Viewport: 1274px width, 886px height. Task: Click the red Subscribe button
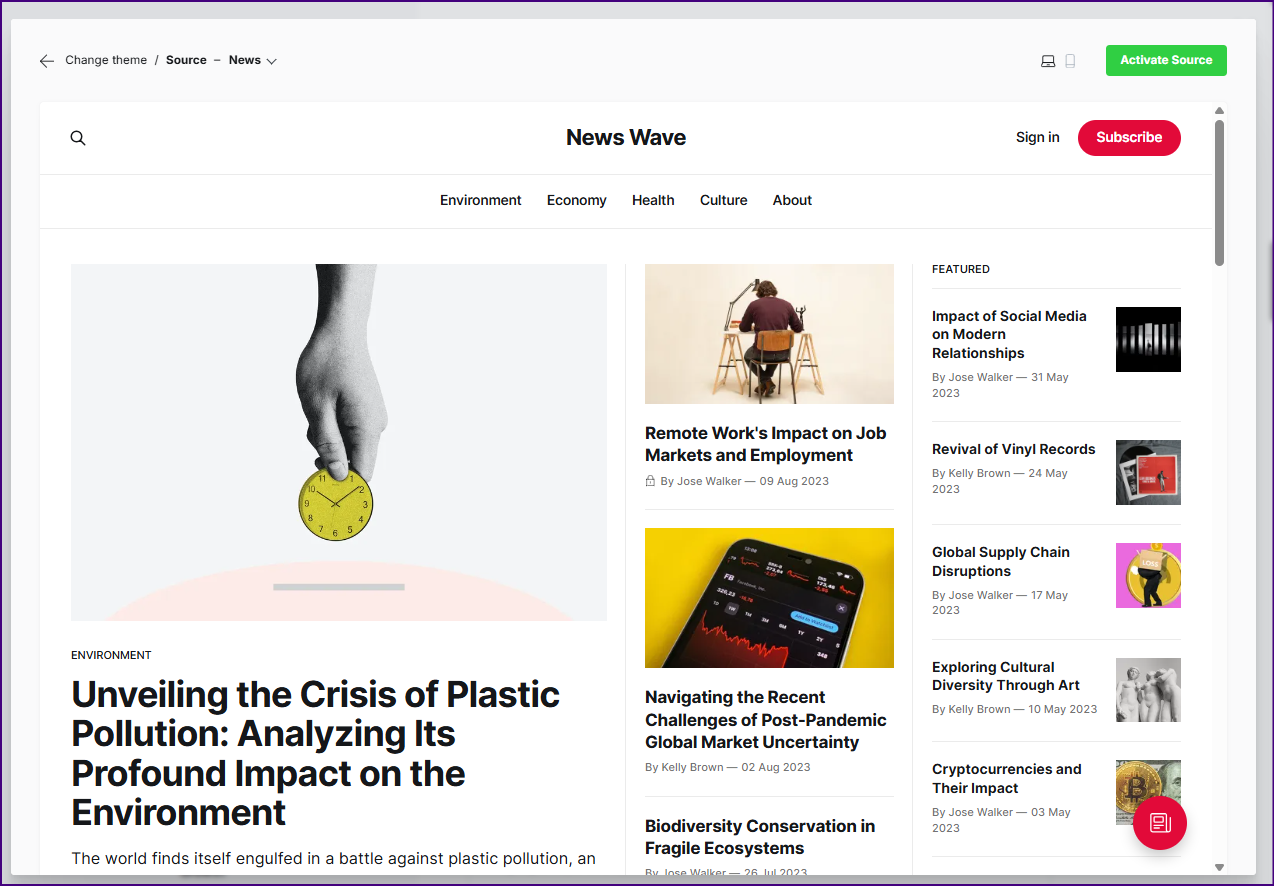(x=1129, y=138)
